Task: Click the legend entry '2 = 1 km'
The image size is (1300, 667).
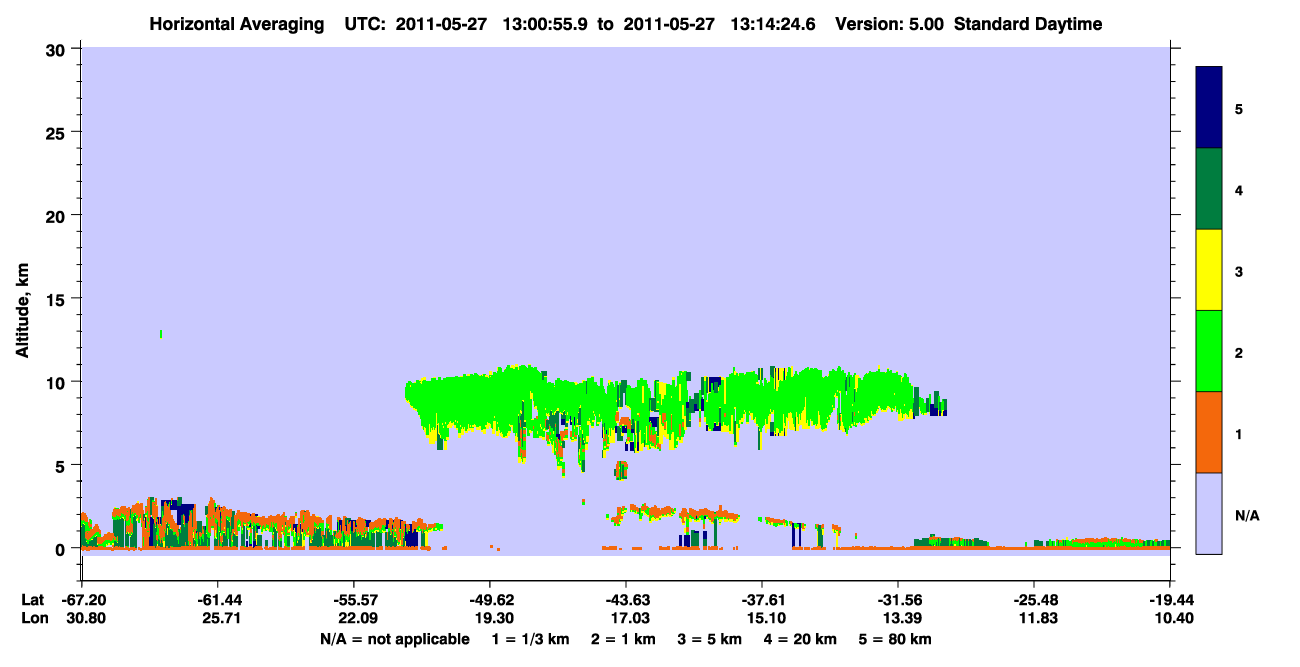Action: tap(625, 639)
